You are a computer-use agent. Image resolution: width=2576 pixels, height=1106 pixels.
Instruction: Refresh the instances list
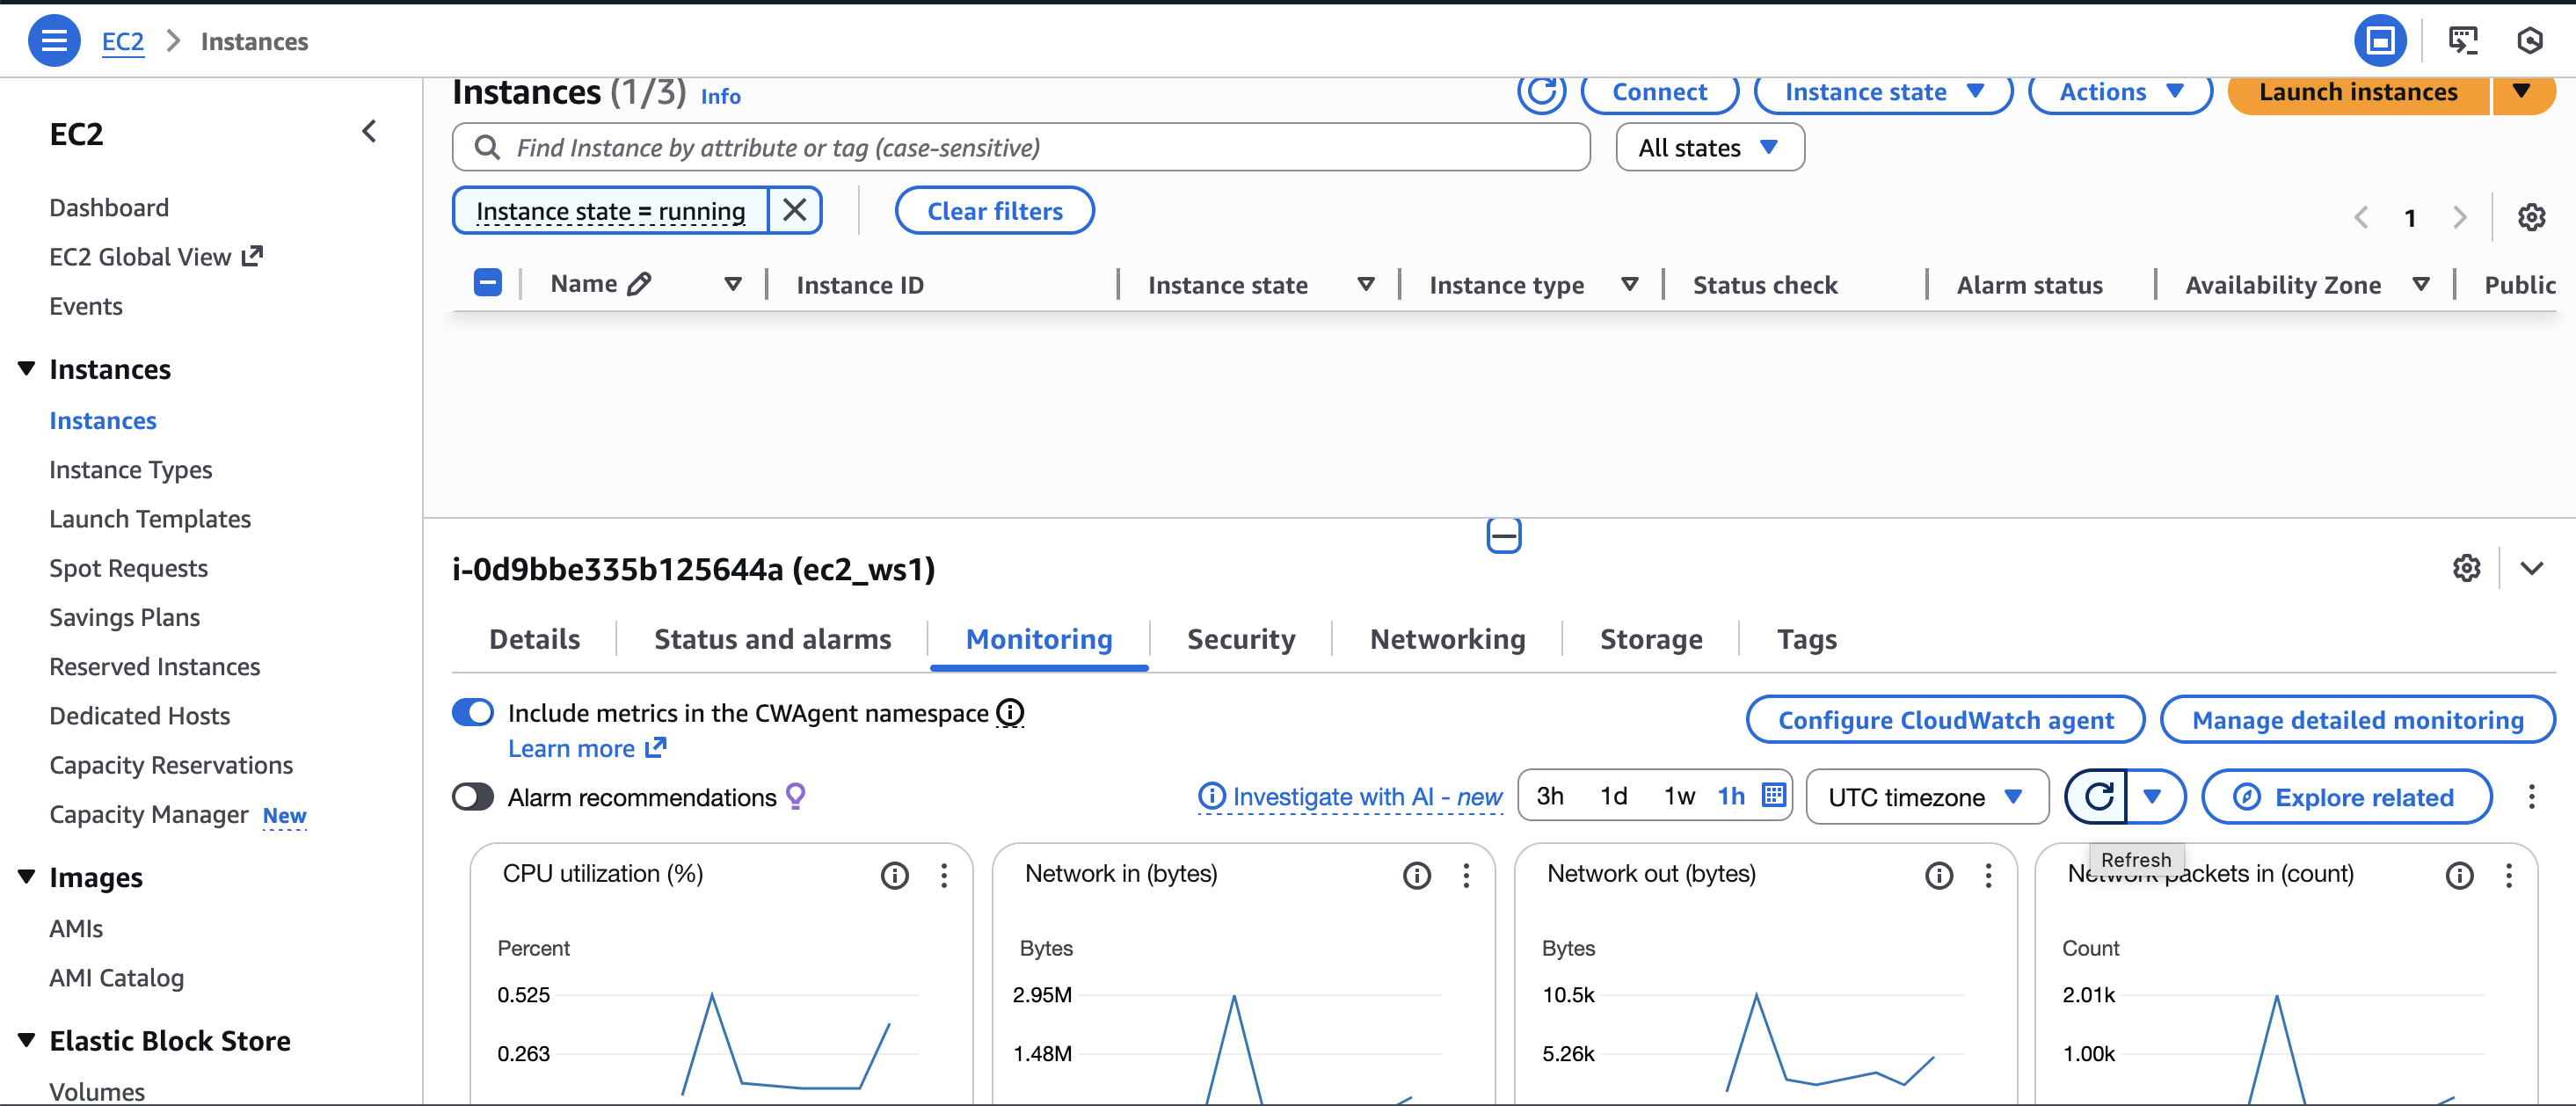pyautogui.click(x=1540, y=92)
